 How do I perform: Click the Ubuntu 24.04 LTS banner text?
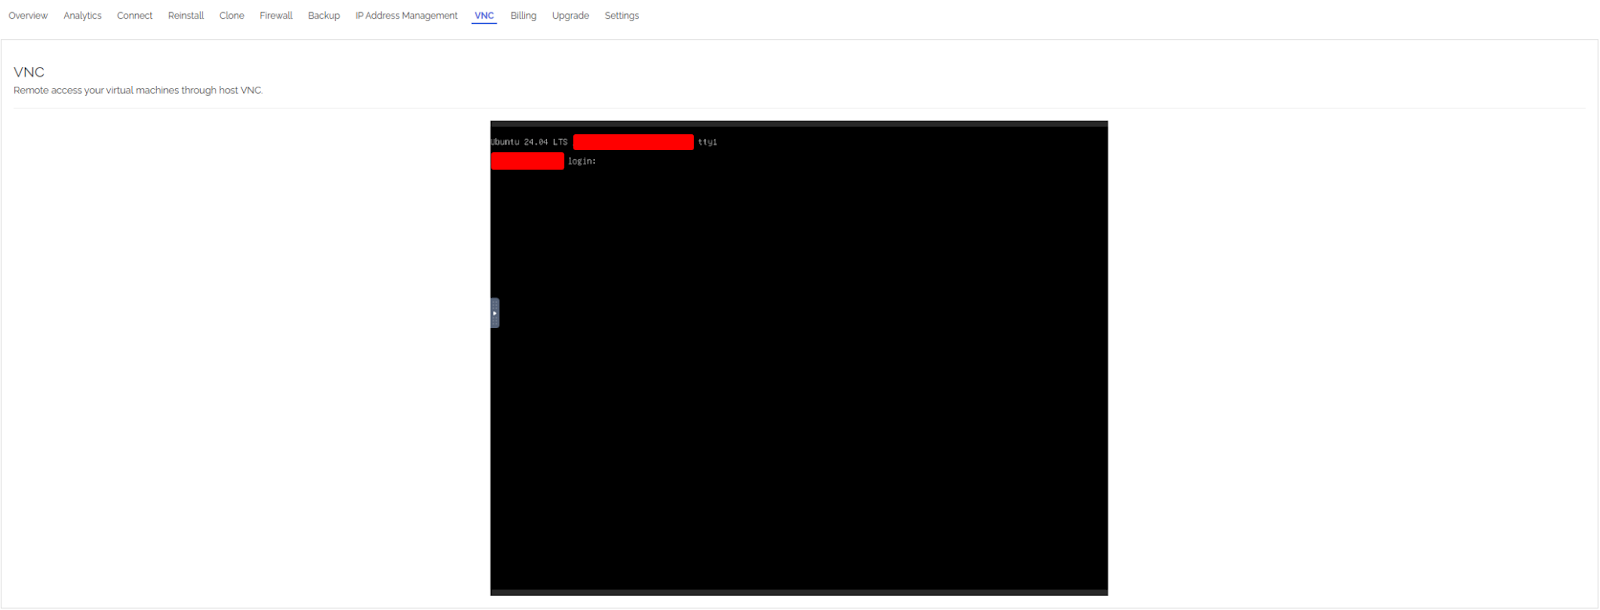[529, 142]
